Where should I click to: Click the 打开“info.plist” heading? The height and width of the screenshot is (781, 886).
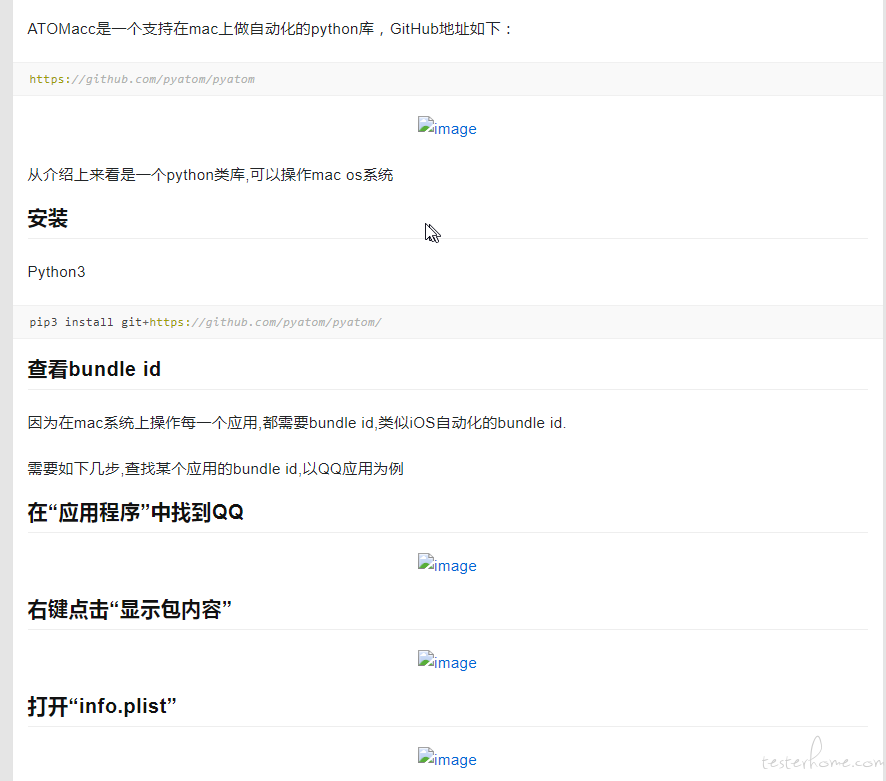(102, 706)
